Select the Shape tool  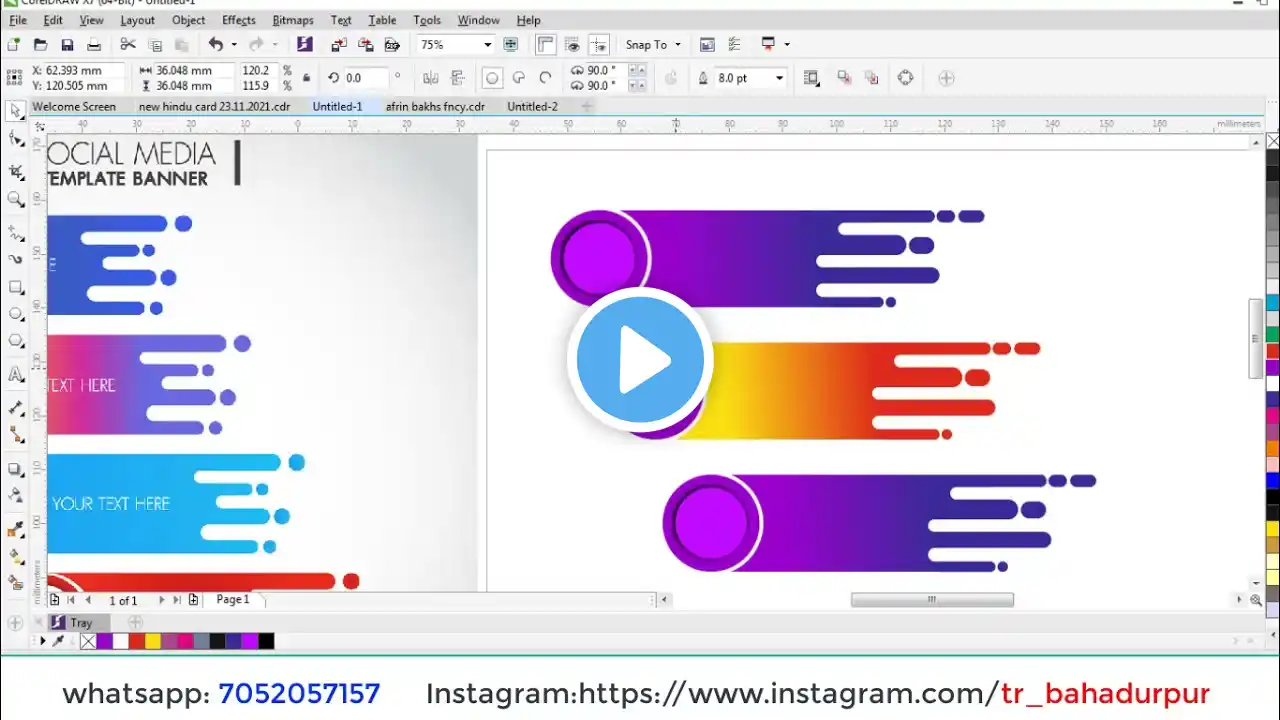coord(15,139)
